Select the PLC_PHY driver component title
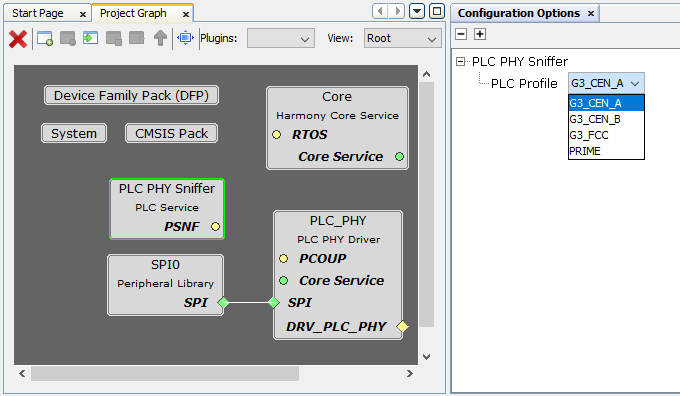The height and width of the screenshot is (396, 680). (x=338, y=221)
